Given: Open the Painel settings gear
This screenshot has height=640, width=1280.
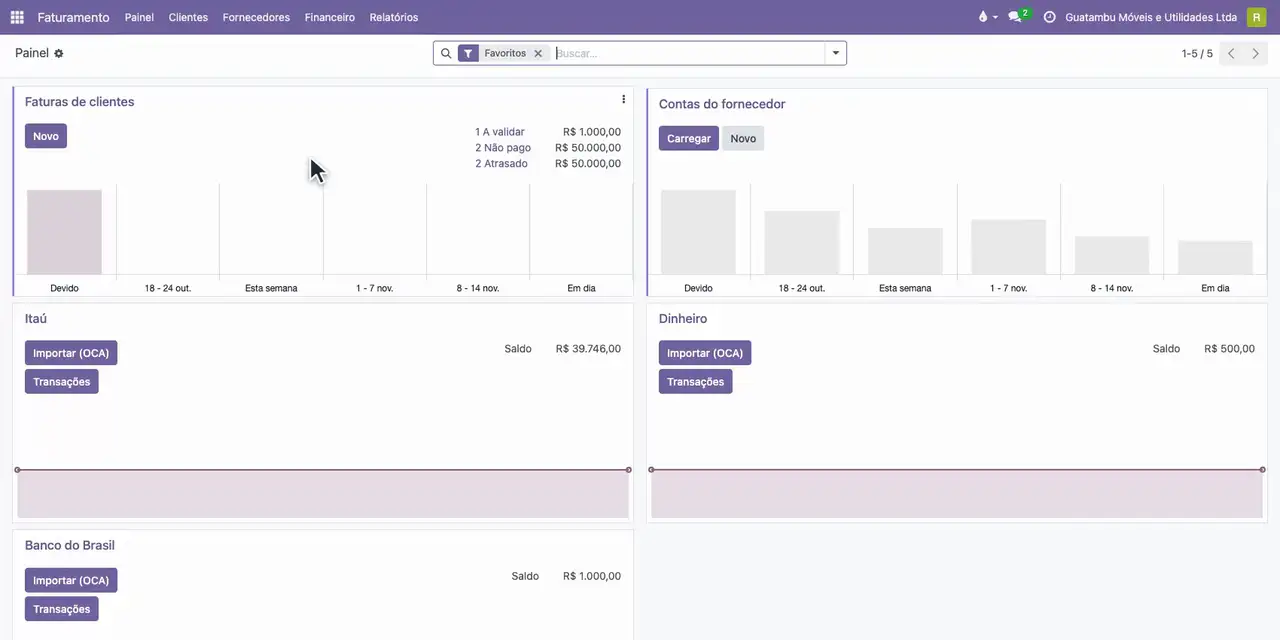Looking at the screenshot, I should click(59, 53).
